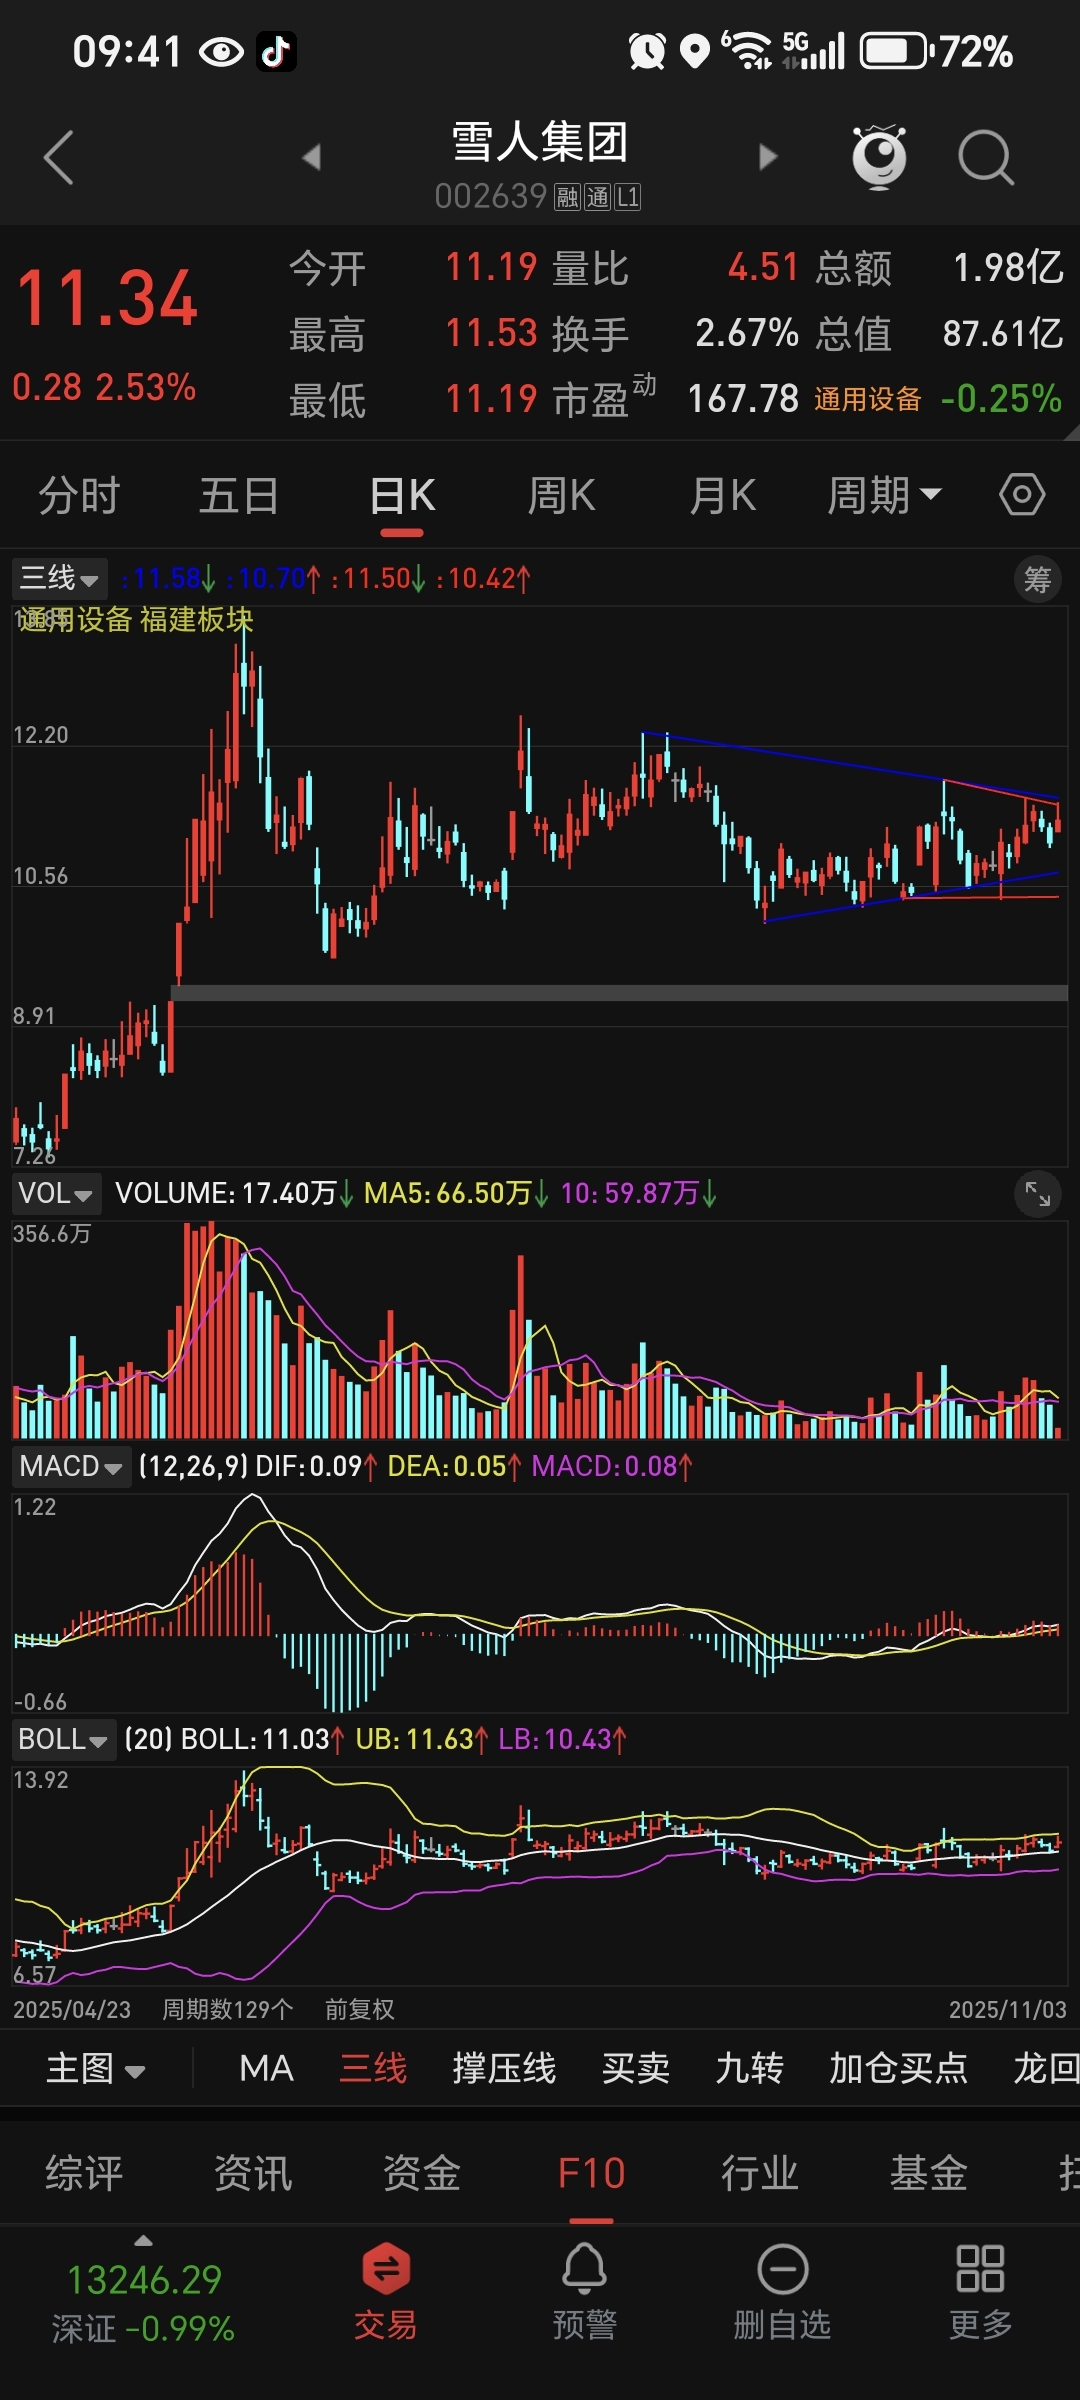The image size is (1080, 2400).
Task: Tap the back arrow icon
Action: click(59, 157)
